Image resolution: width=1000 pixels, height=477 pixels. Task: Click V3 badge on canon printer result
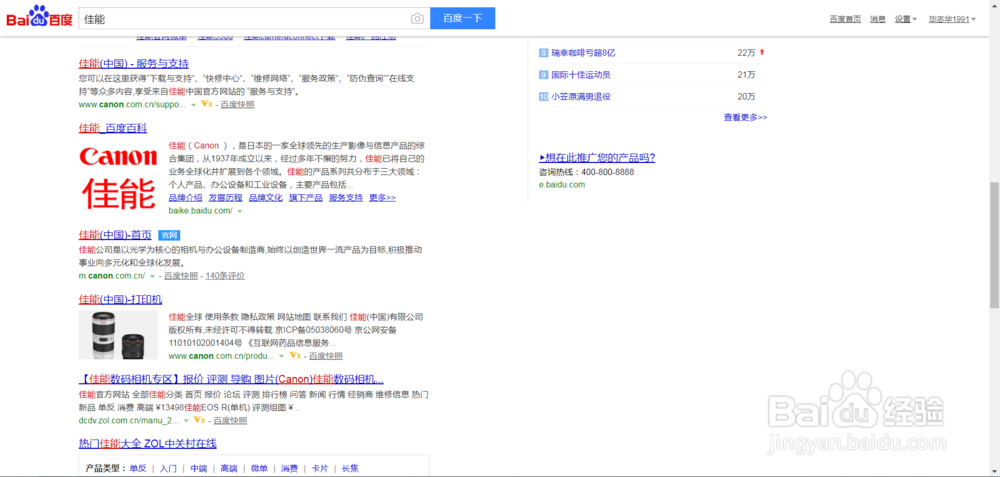coord(295,355)
